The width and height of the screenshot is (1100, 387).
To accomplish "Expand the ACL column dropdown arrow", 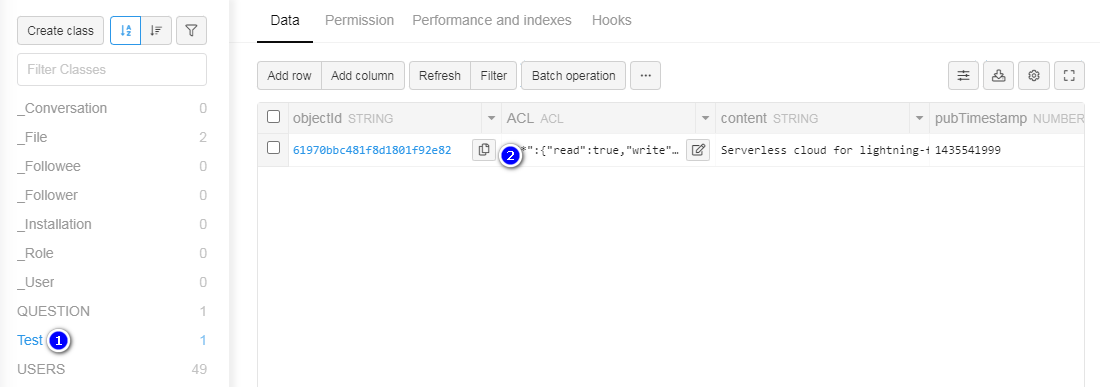I will click(x=705, y=118).
